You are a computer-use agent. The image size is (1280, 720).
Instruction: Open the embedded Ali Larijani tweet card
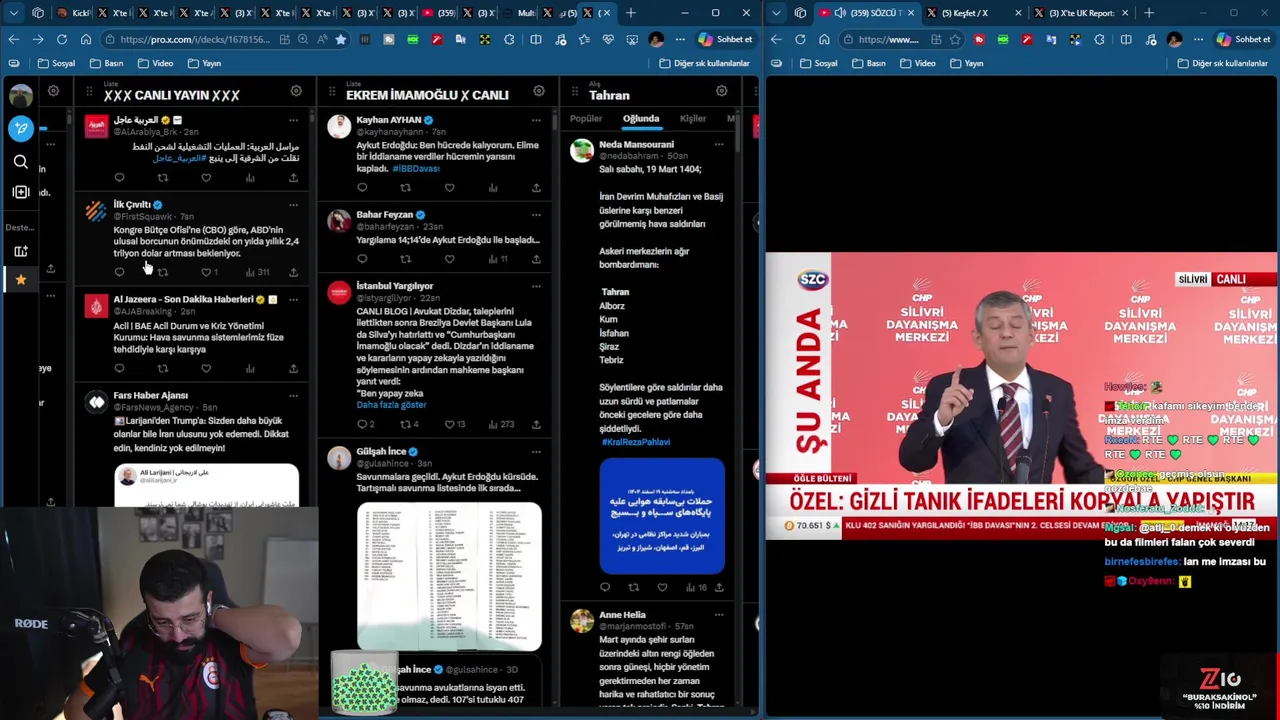pos(206,486)
